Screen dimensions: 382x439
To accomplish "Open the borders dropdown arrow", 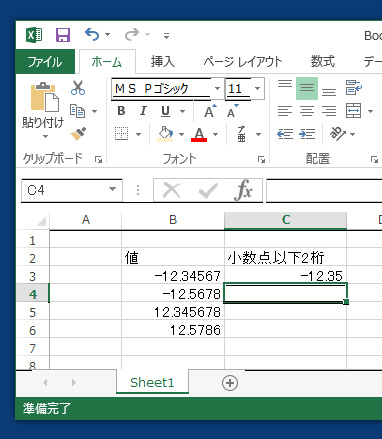I will [x=138, y=134].
